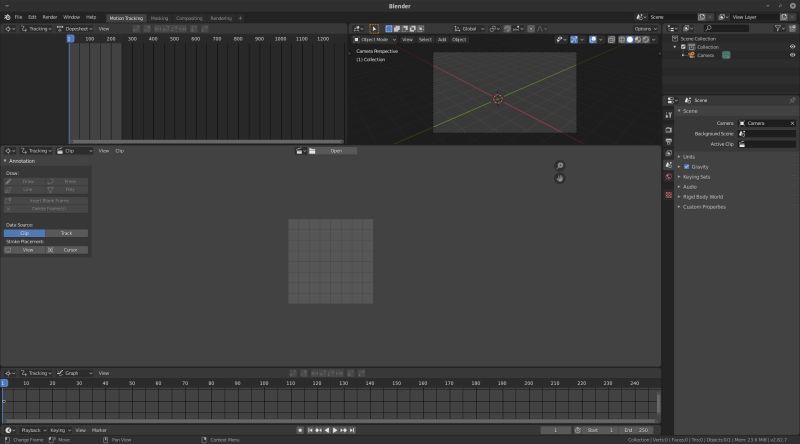Screen dimensions: 800x444
Task: Open the Render menu
Action: click(x=49, y=17)
